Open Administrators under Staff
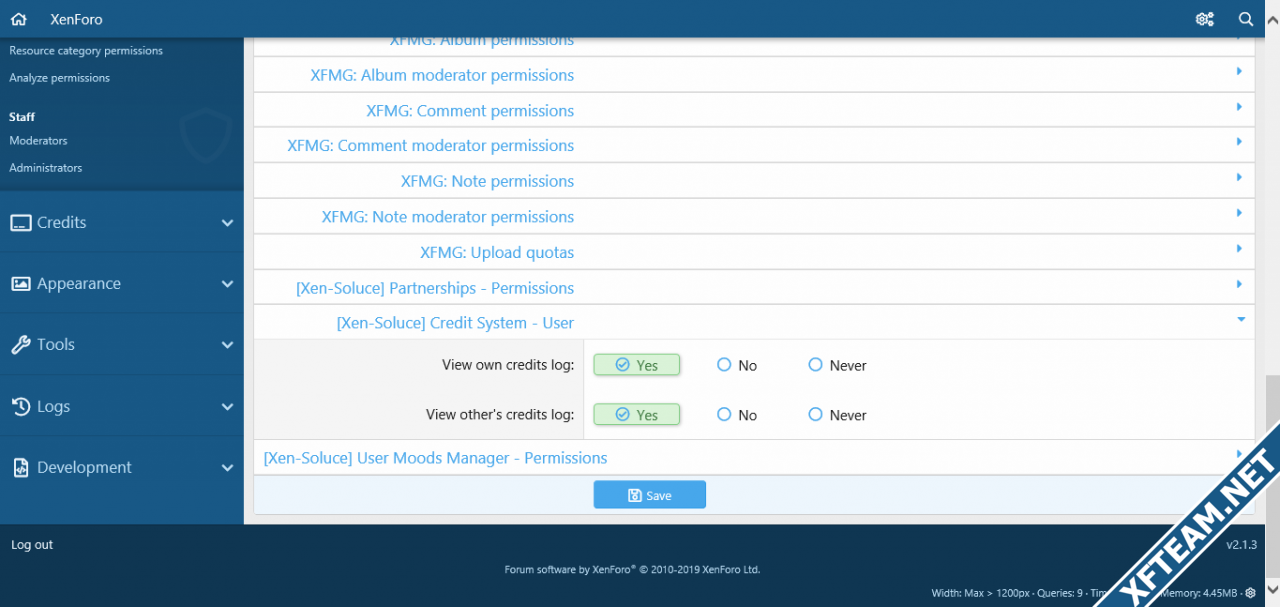 coord(46,168)
